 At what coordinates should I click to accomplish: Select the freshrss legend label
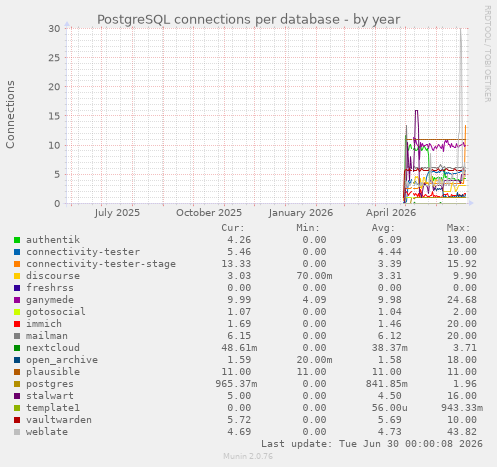click(x=50, y=288)
